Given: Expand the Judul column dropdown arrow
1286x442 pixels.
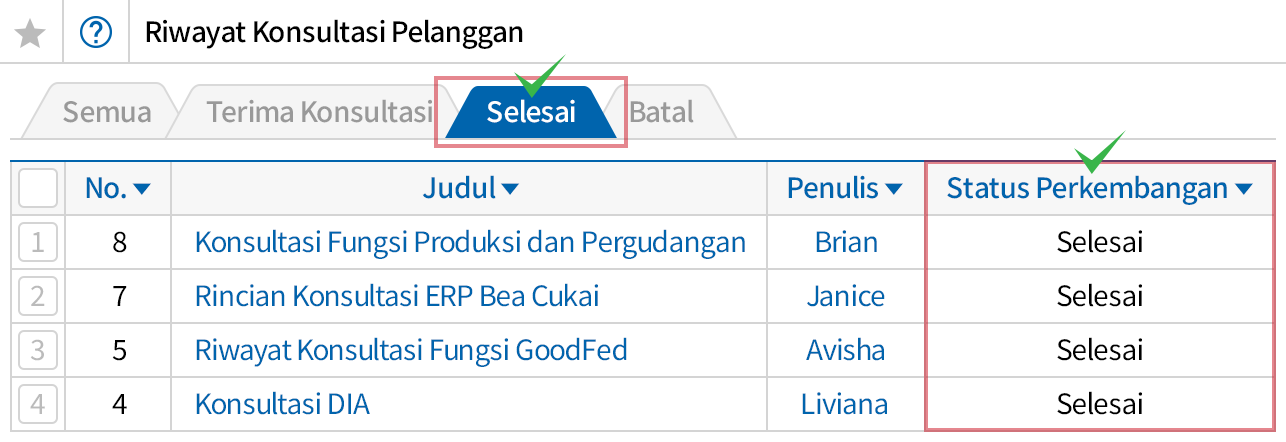Looking at the screenshot, I should coord(510,188).
